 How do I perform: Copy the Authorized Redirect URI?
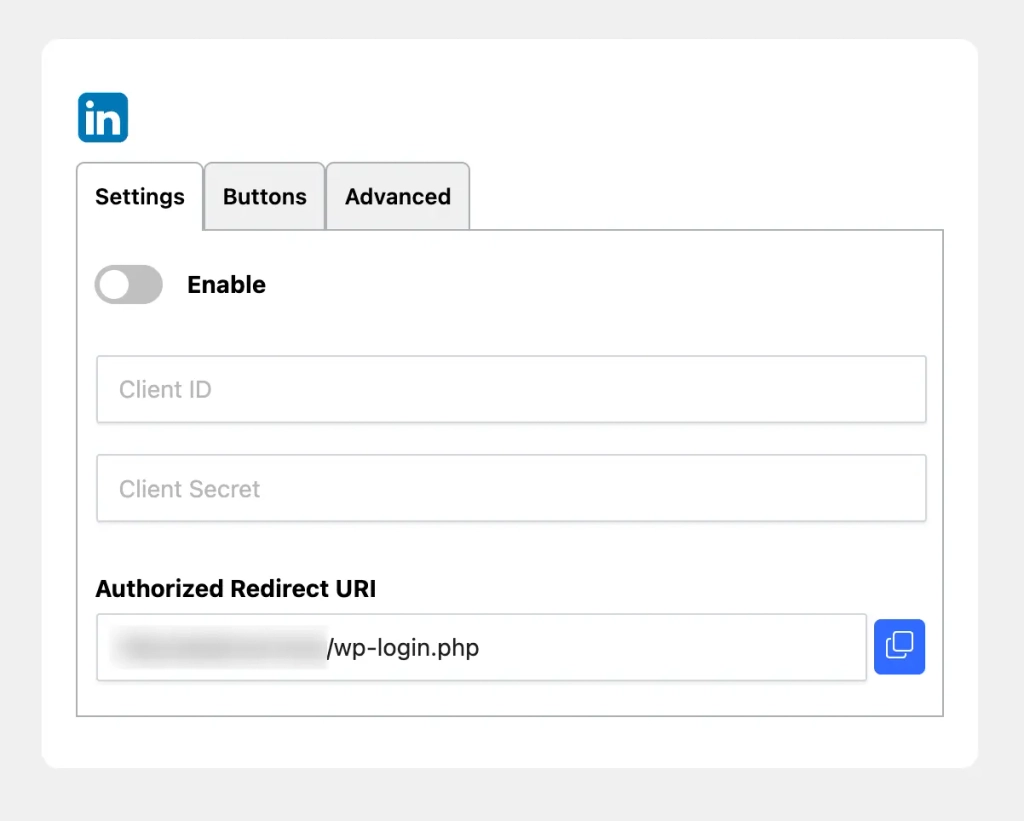tap(899, 647)
